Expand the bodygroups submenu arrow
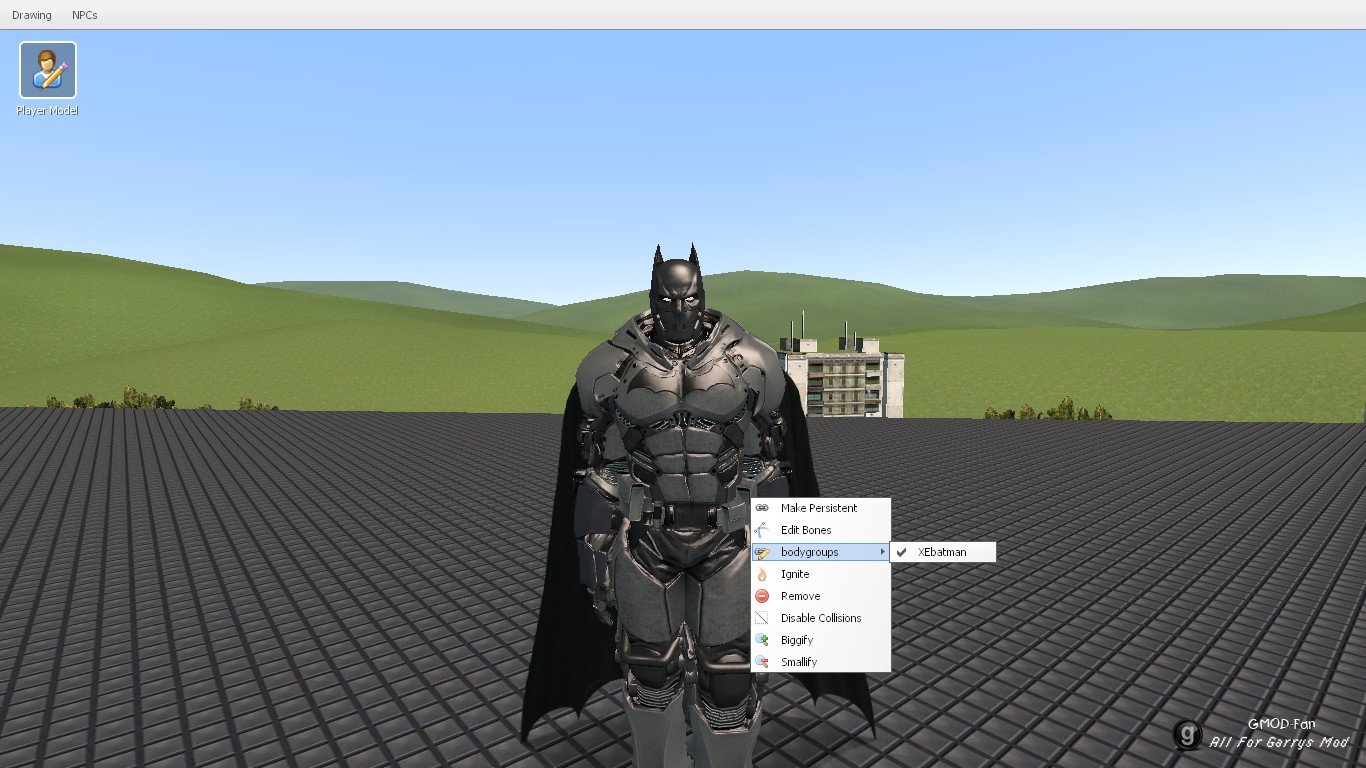 point(882,552)
